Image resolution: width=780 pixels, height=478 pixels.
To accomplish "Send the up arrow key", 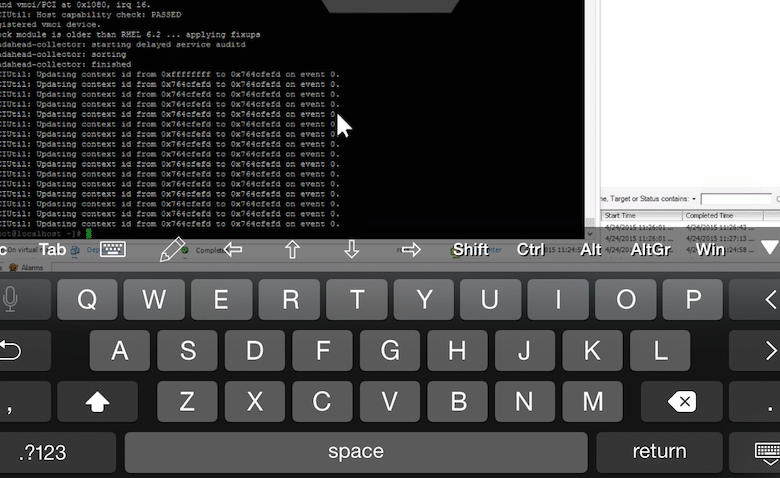I will 292,249.
